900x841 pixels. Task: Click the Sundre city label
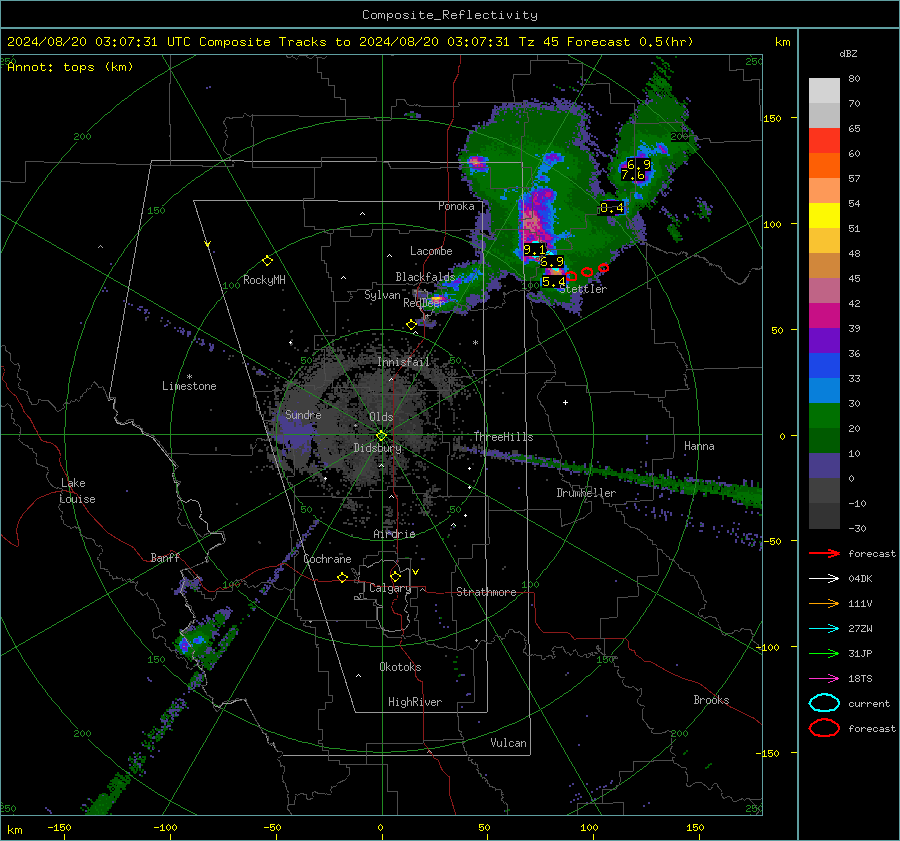(x=303, y=415)
